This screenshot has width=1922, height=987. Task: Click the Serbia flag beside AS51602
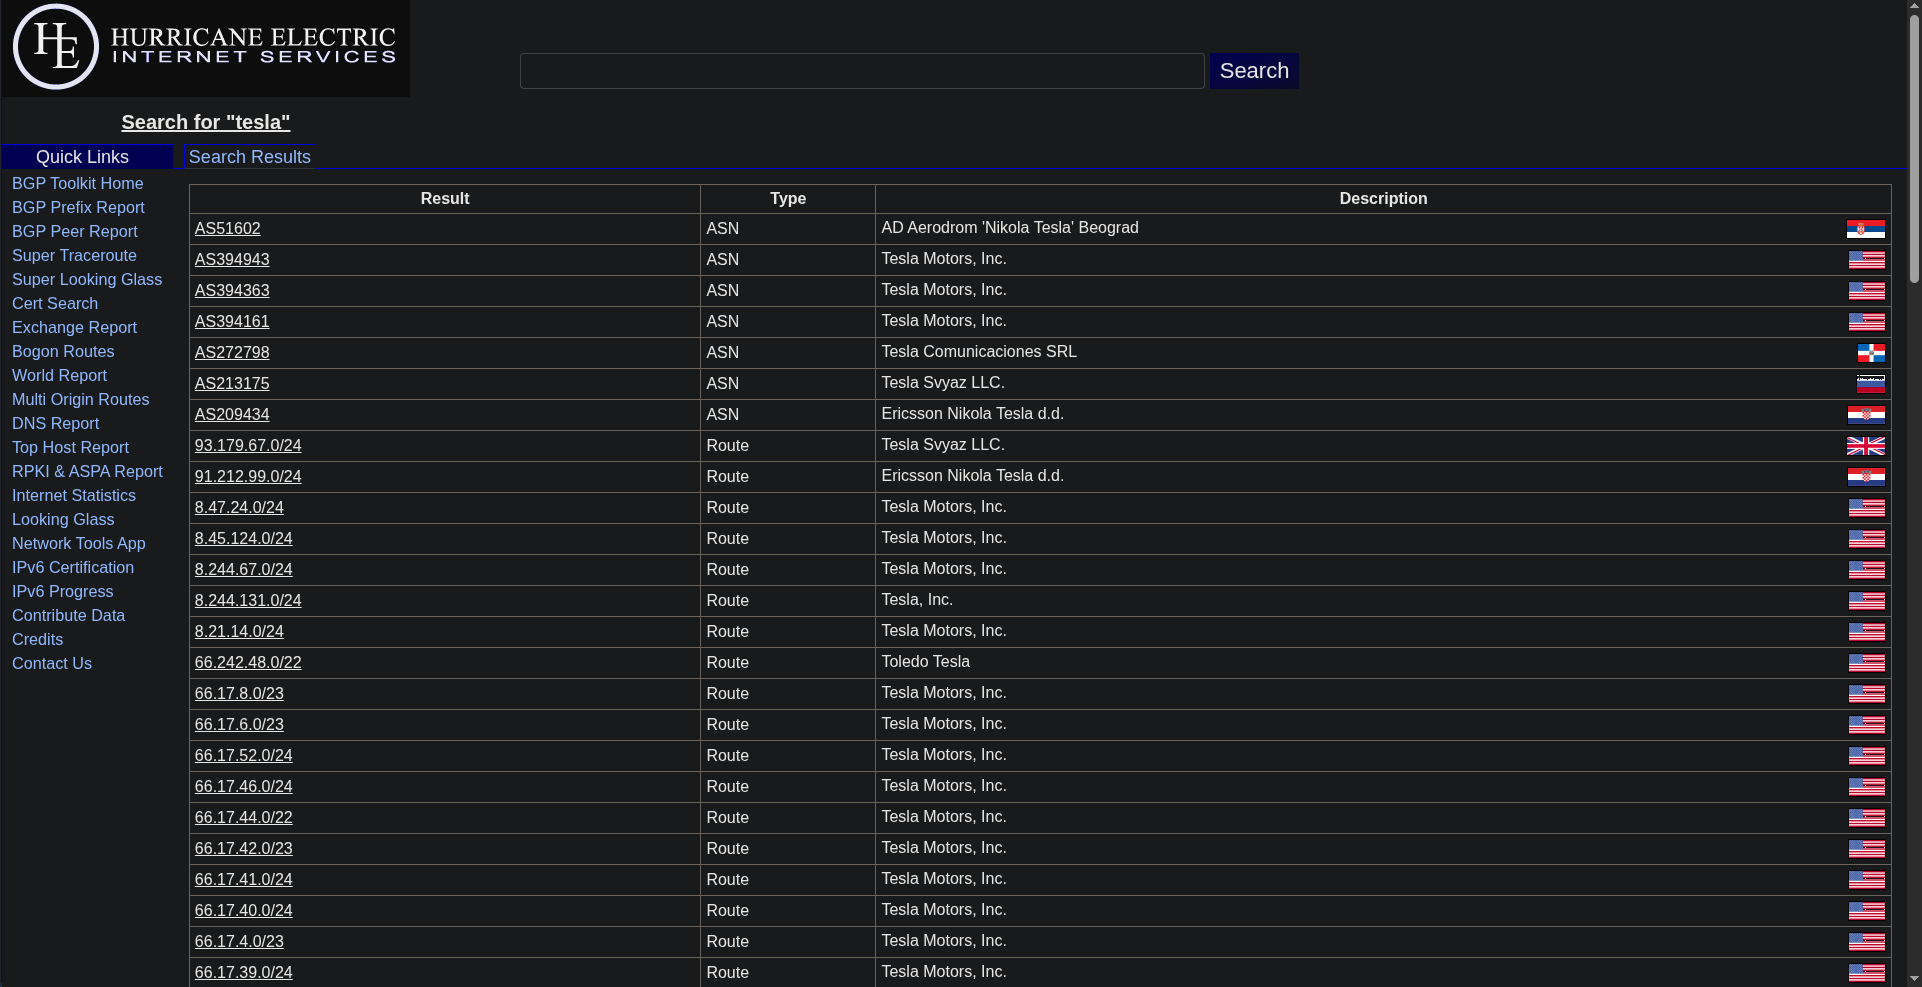tap(1866, 229)
